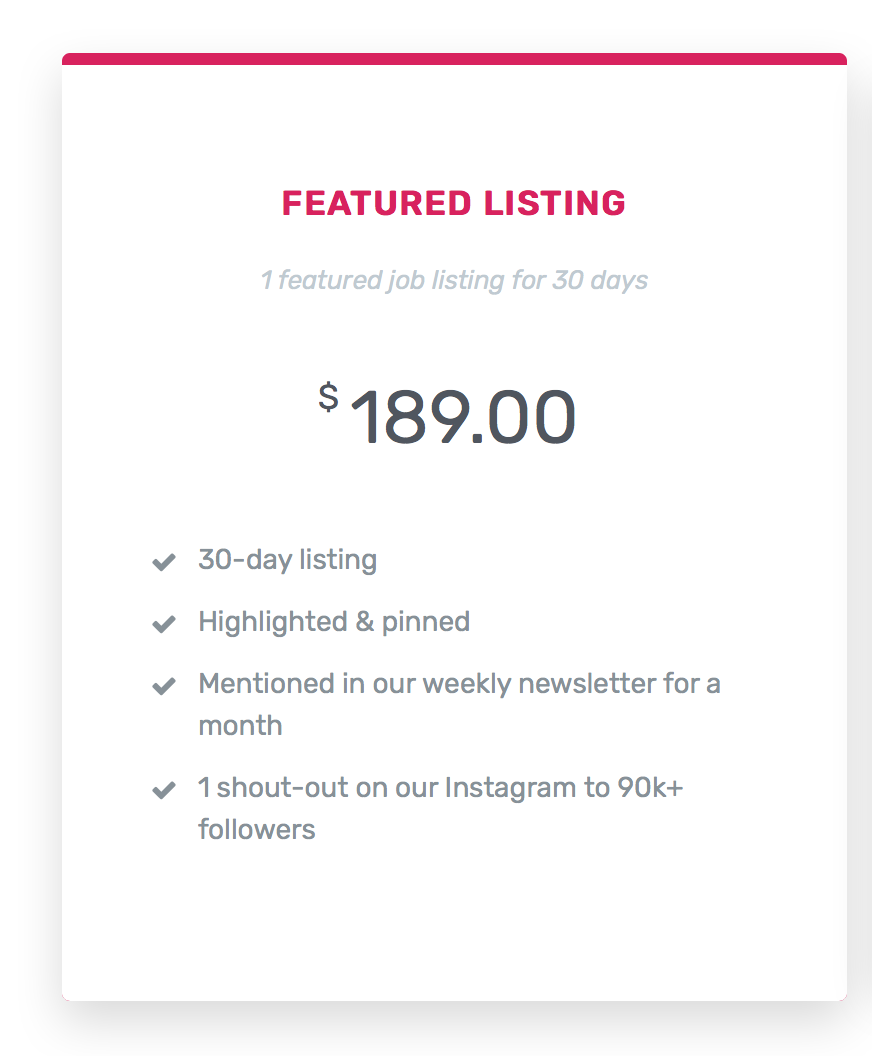The height and width of the screenshot is (1056, 872).
Task: Click the checkmark beside Highlighted & pinned
Action: (x=164, y=624)
